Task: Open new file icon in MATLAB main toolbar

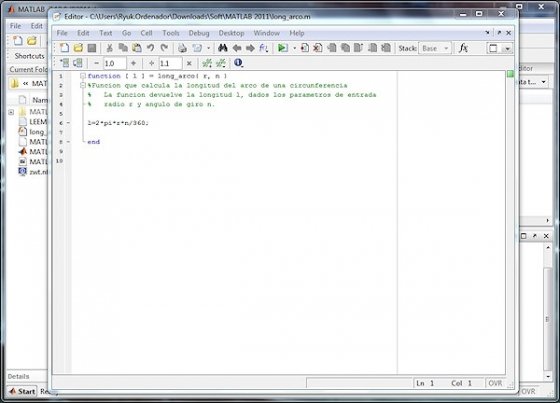Action: pyautogui.click(x=18, y=41)
